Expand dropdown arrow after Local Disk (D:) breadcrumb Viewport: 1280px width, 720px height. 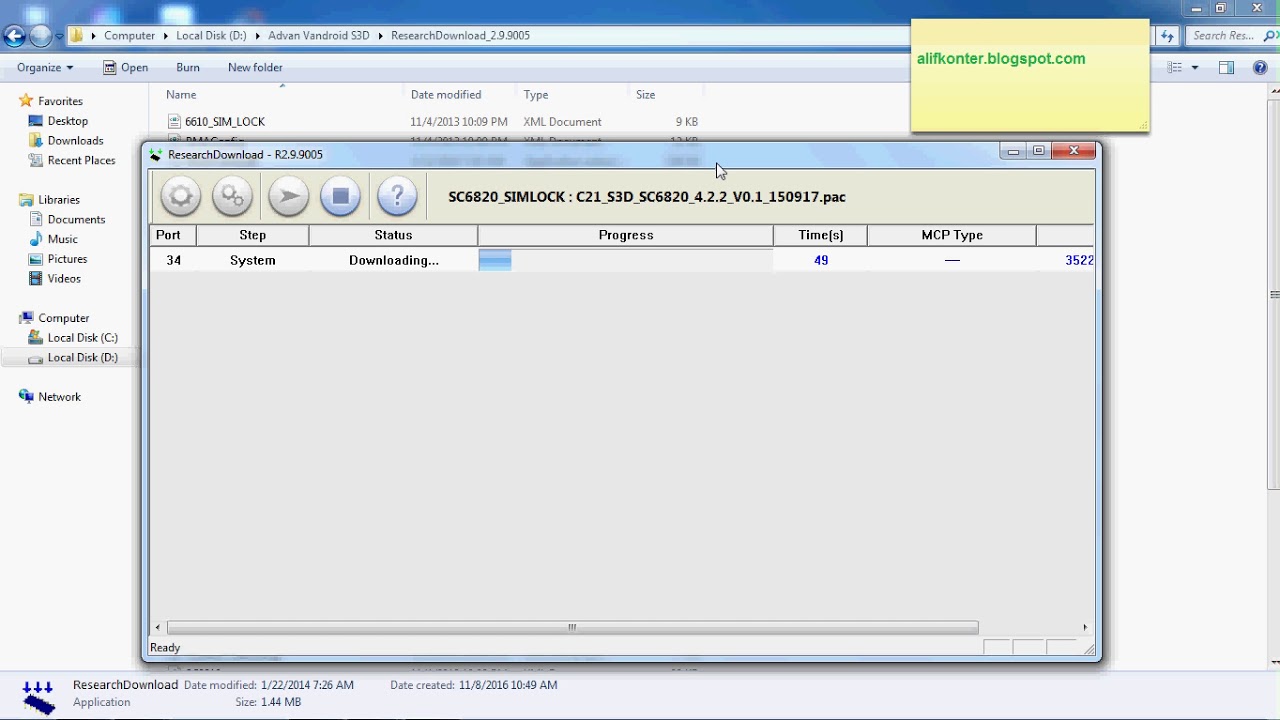pyautogui.click(x=258, y=36)
